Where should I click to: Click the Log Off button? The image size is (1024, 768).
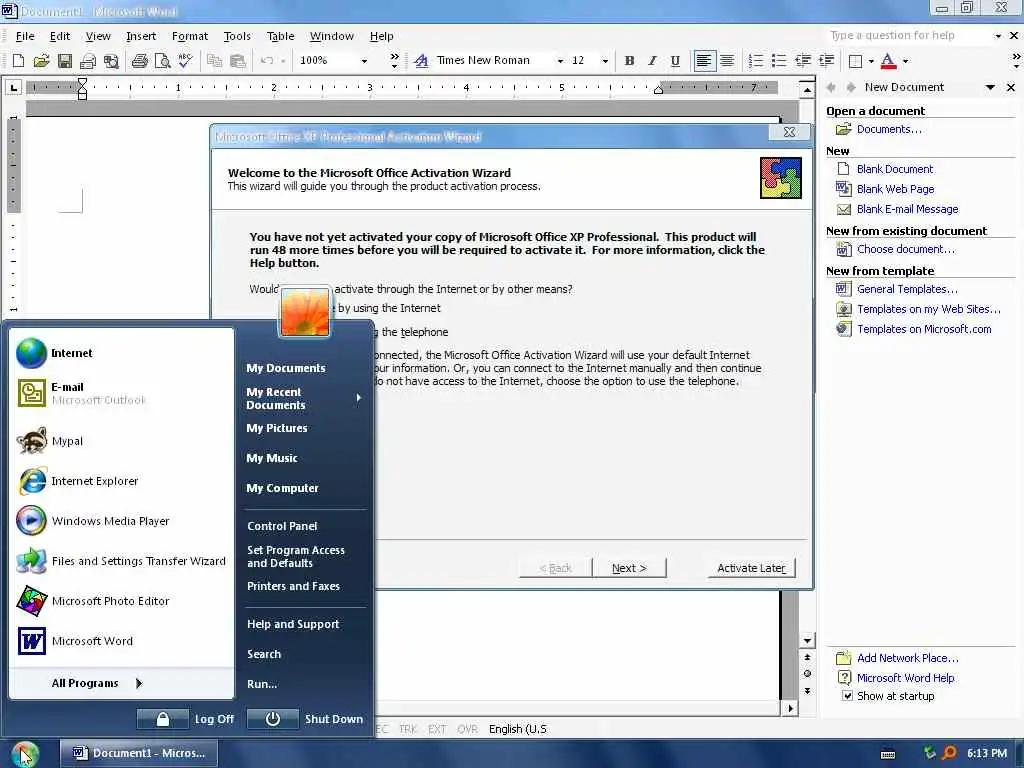click(x=186, y=719)
